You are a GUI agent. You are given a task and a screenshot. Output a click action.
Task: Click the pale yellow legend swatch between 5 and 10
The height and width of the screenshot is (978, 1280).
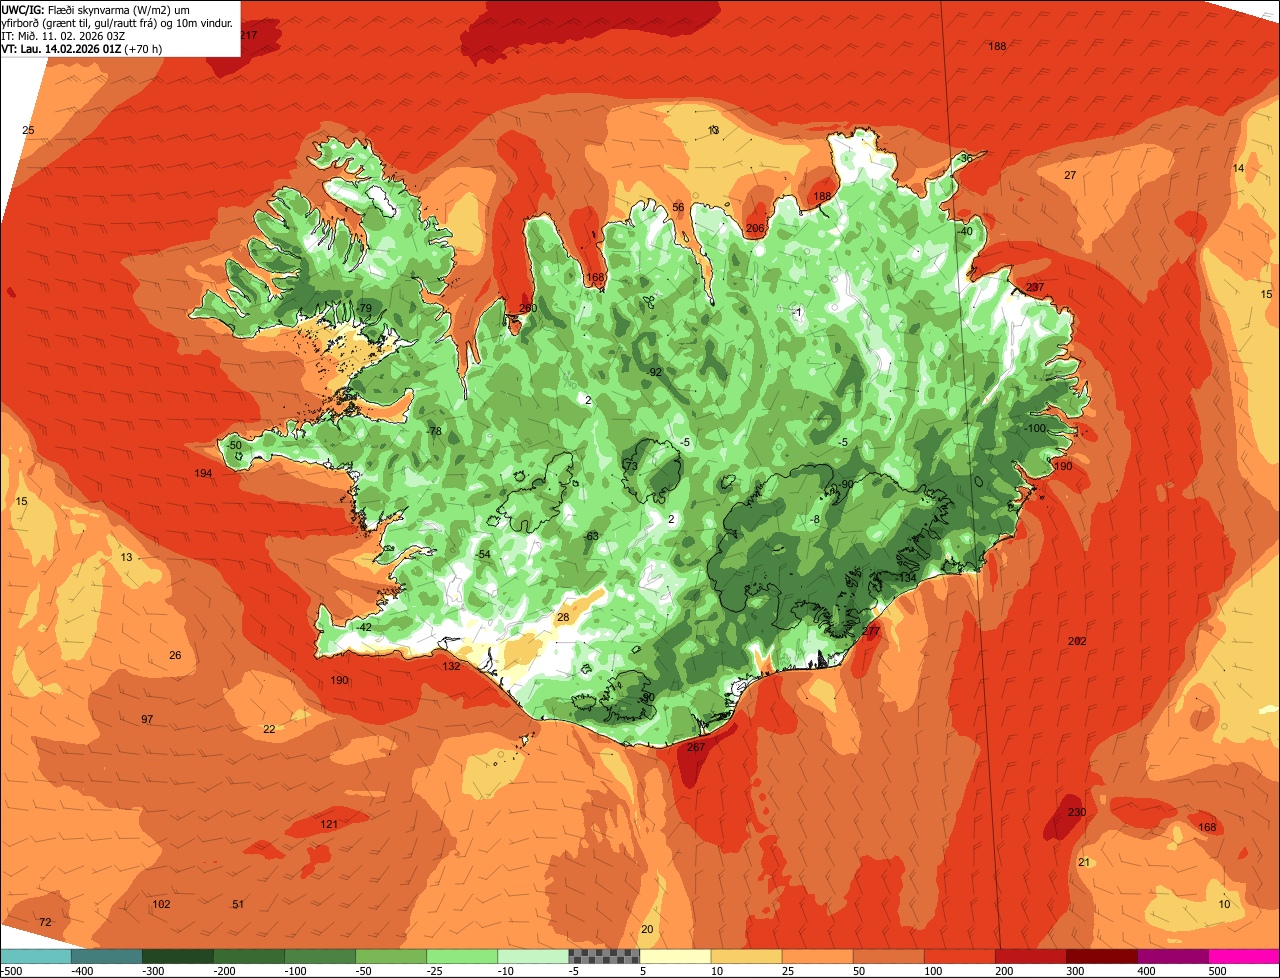coord(675,957)
